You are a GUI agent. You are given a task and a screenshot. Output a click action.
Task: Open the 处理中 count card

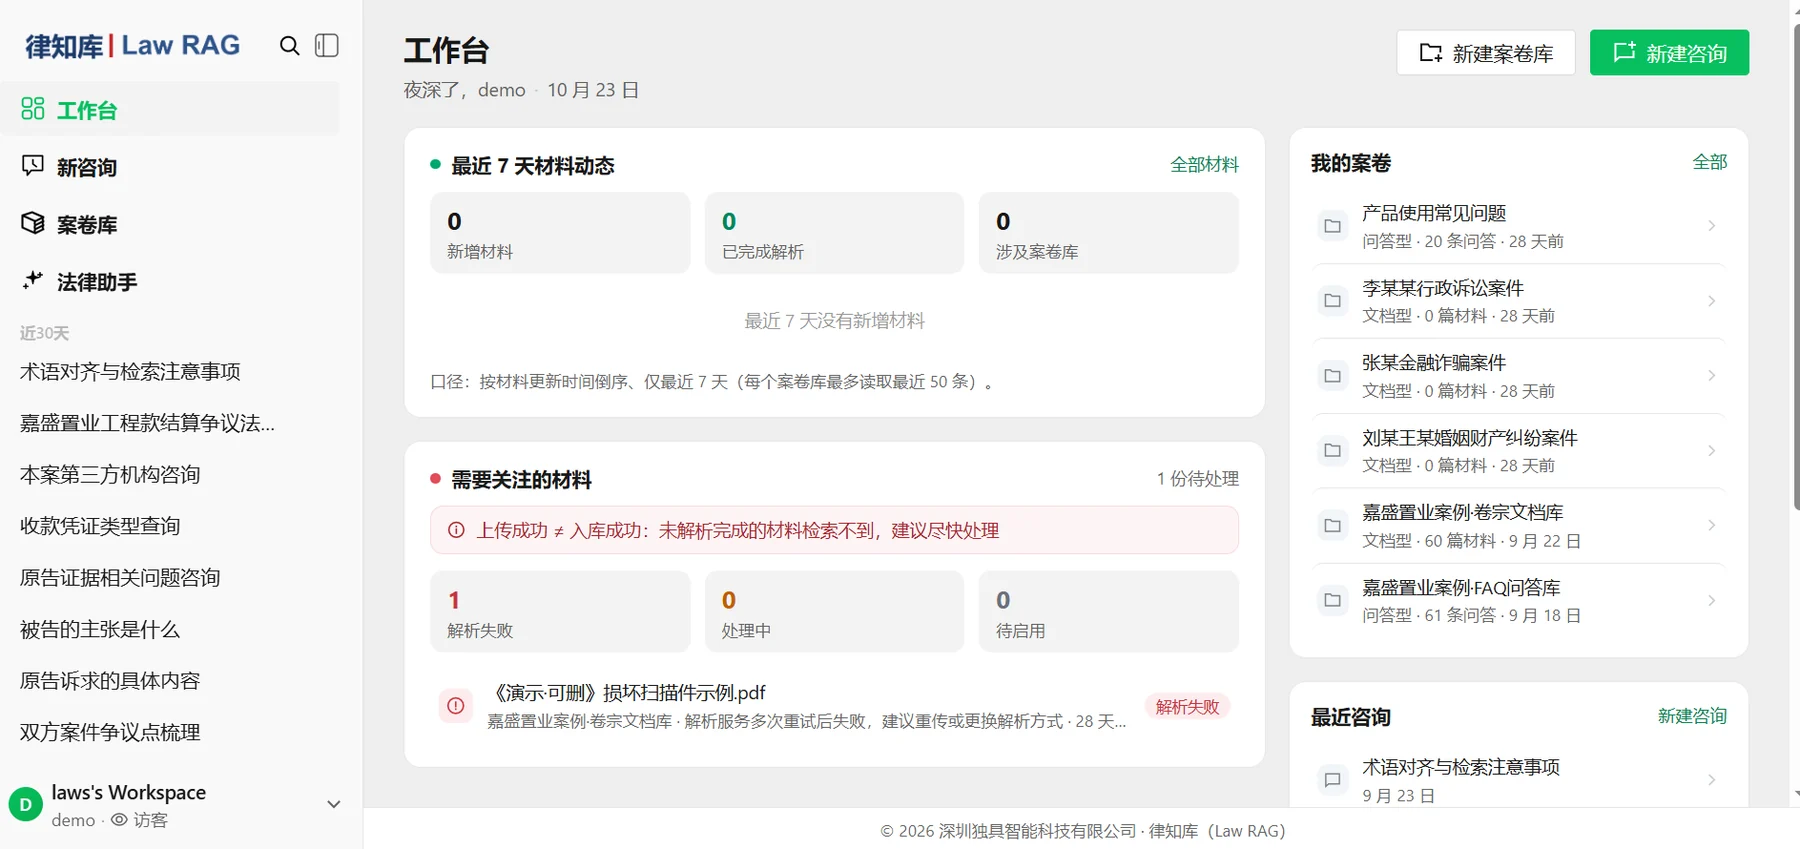click(x=835, y=611)
